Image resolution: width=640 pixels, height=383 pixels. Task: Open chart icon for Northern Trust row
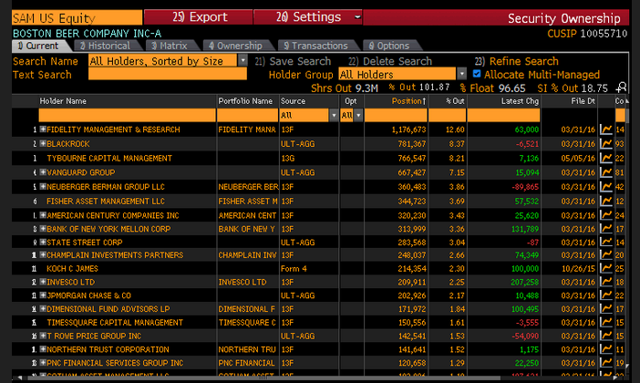(x=606, y=350)
